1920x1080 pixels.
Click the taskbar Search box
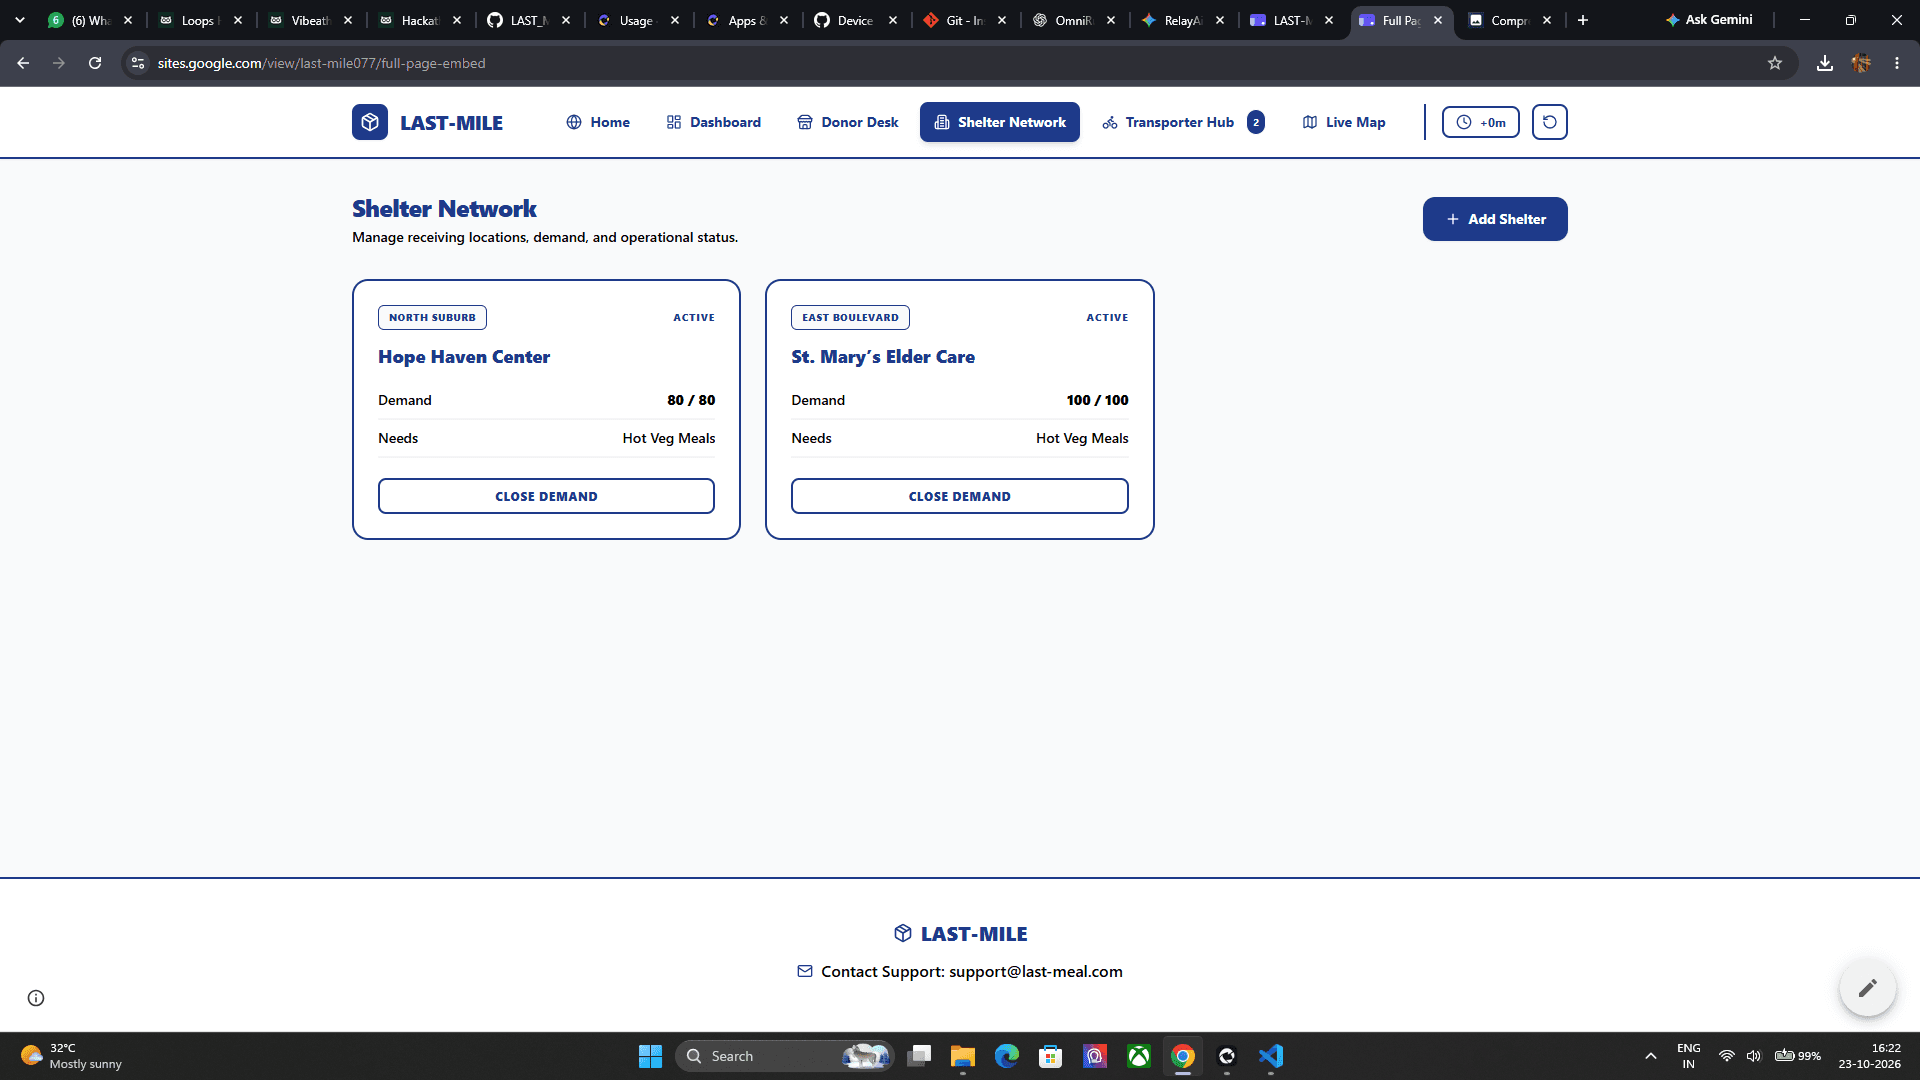pyautogui.click(x=784, y=1056)
